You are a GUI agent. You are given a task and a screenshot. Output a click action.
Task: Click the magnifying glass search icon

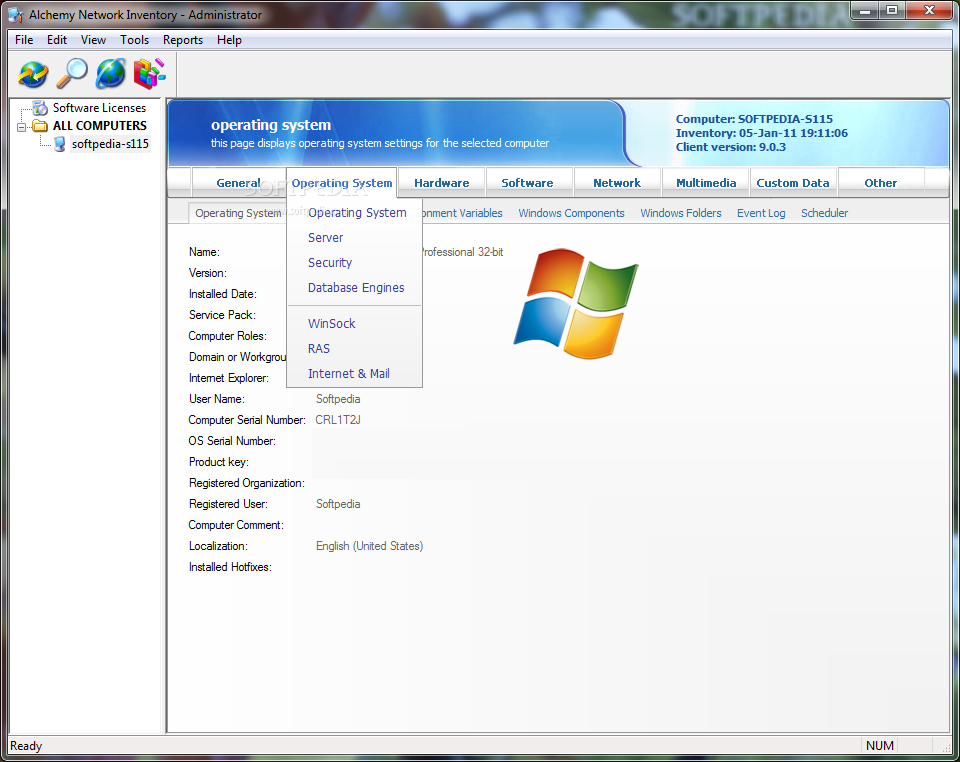click(x=72, y=74)
